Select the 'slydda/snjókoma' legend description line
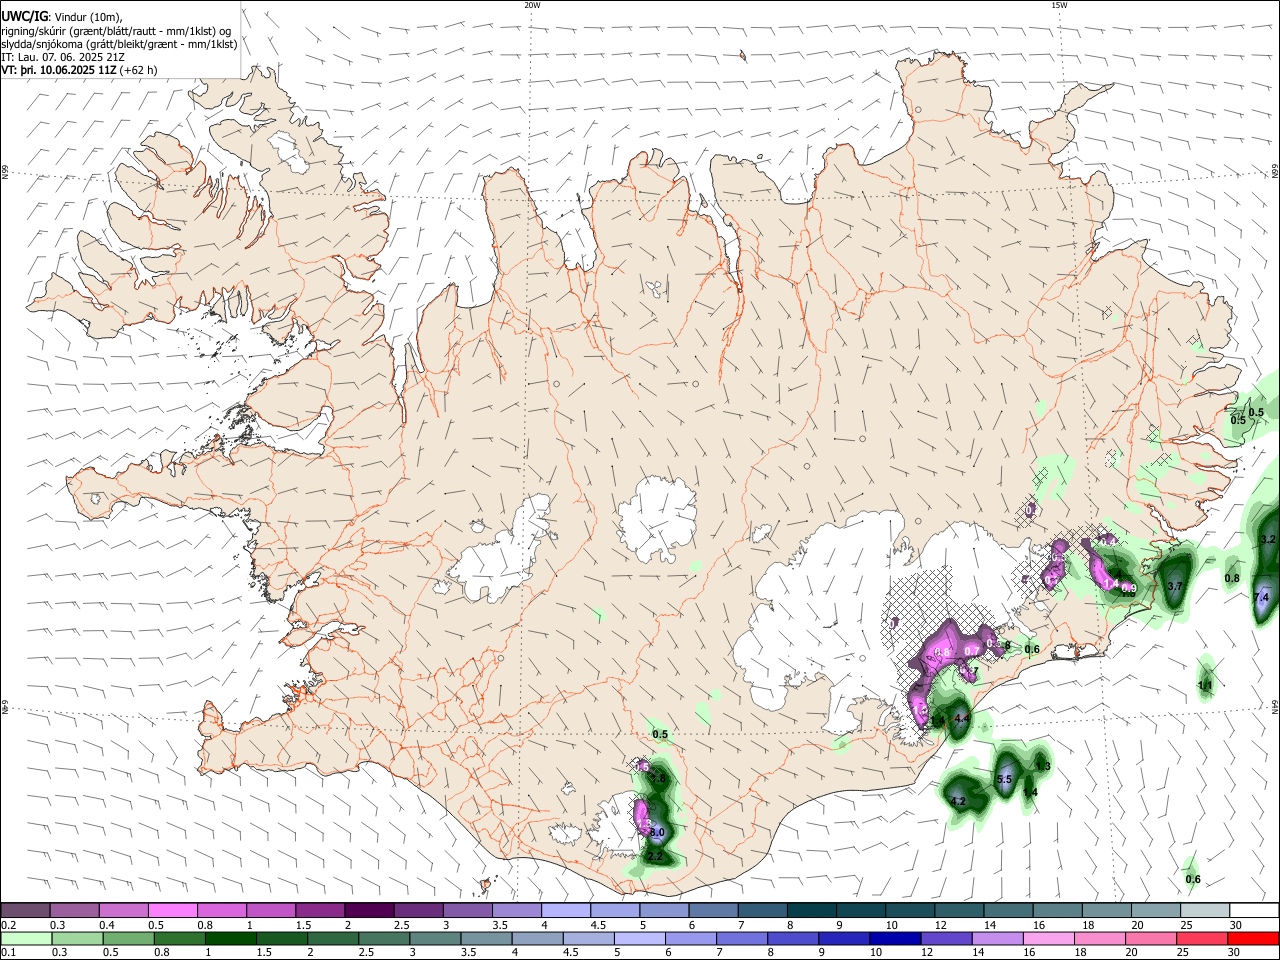 point(120,44)
